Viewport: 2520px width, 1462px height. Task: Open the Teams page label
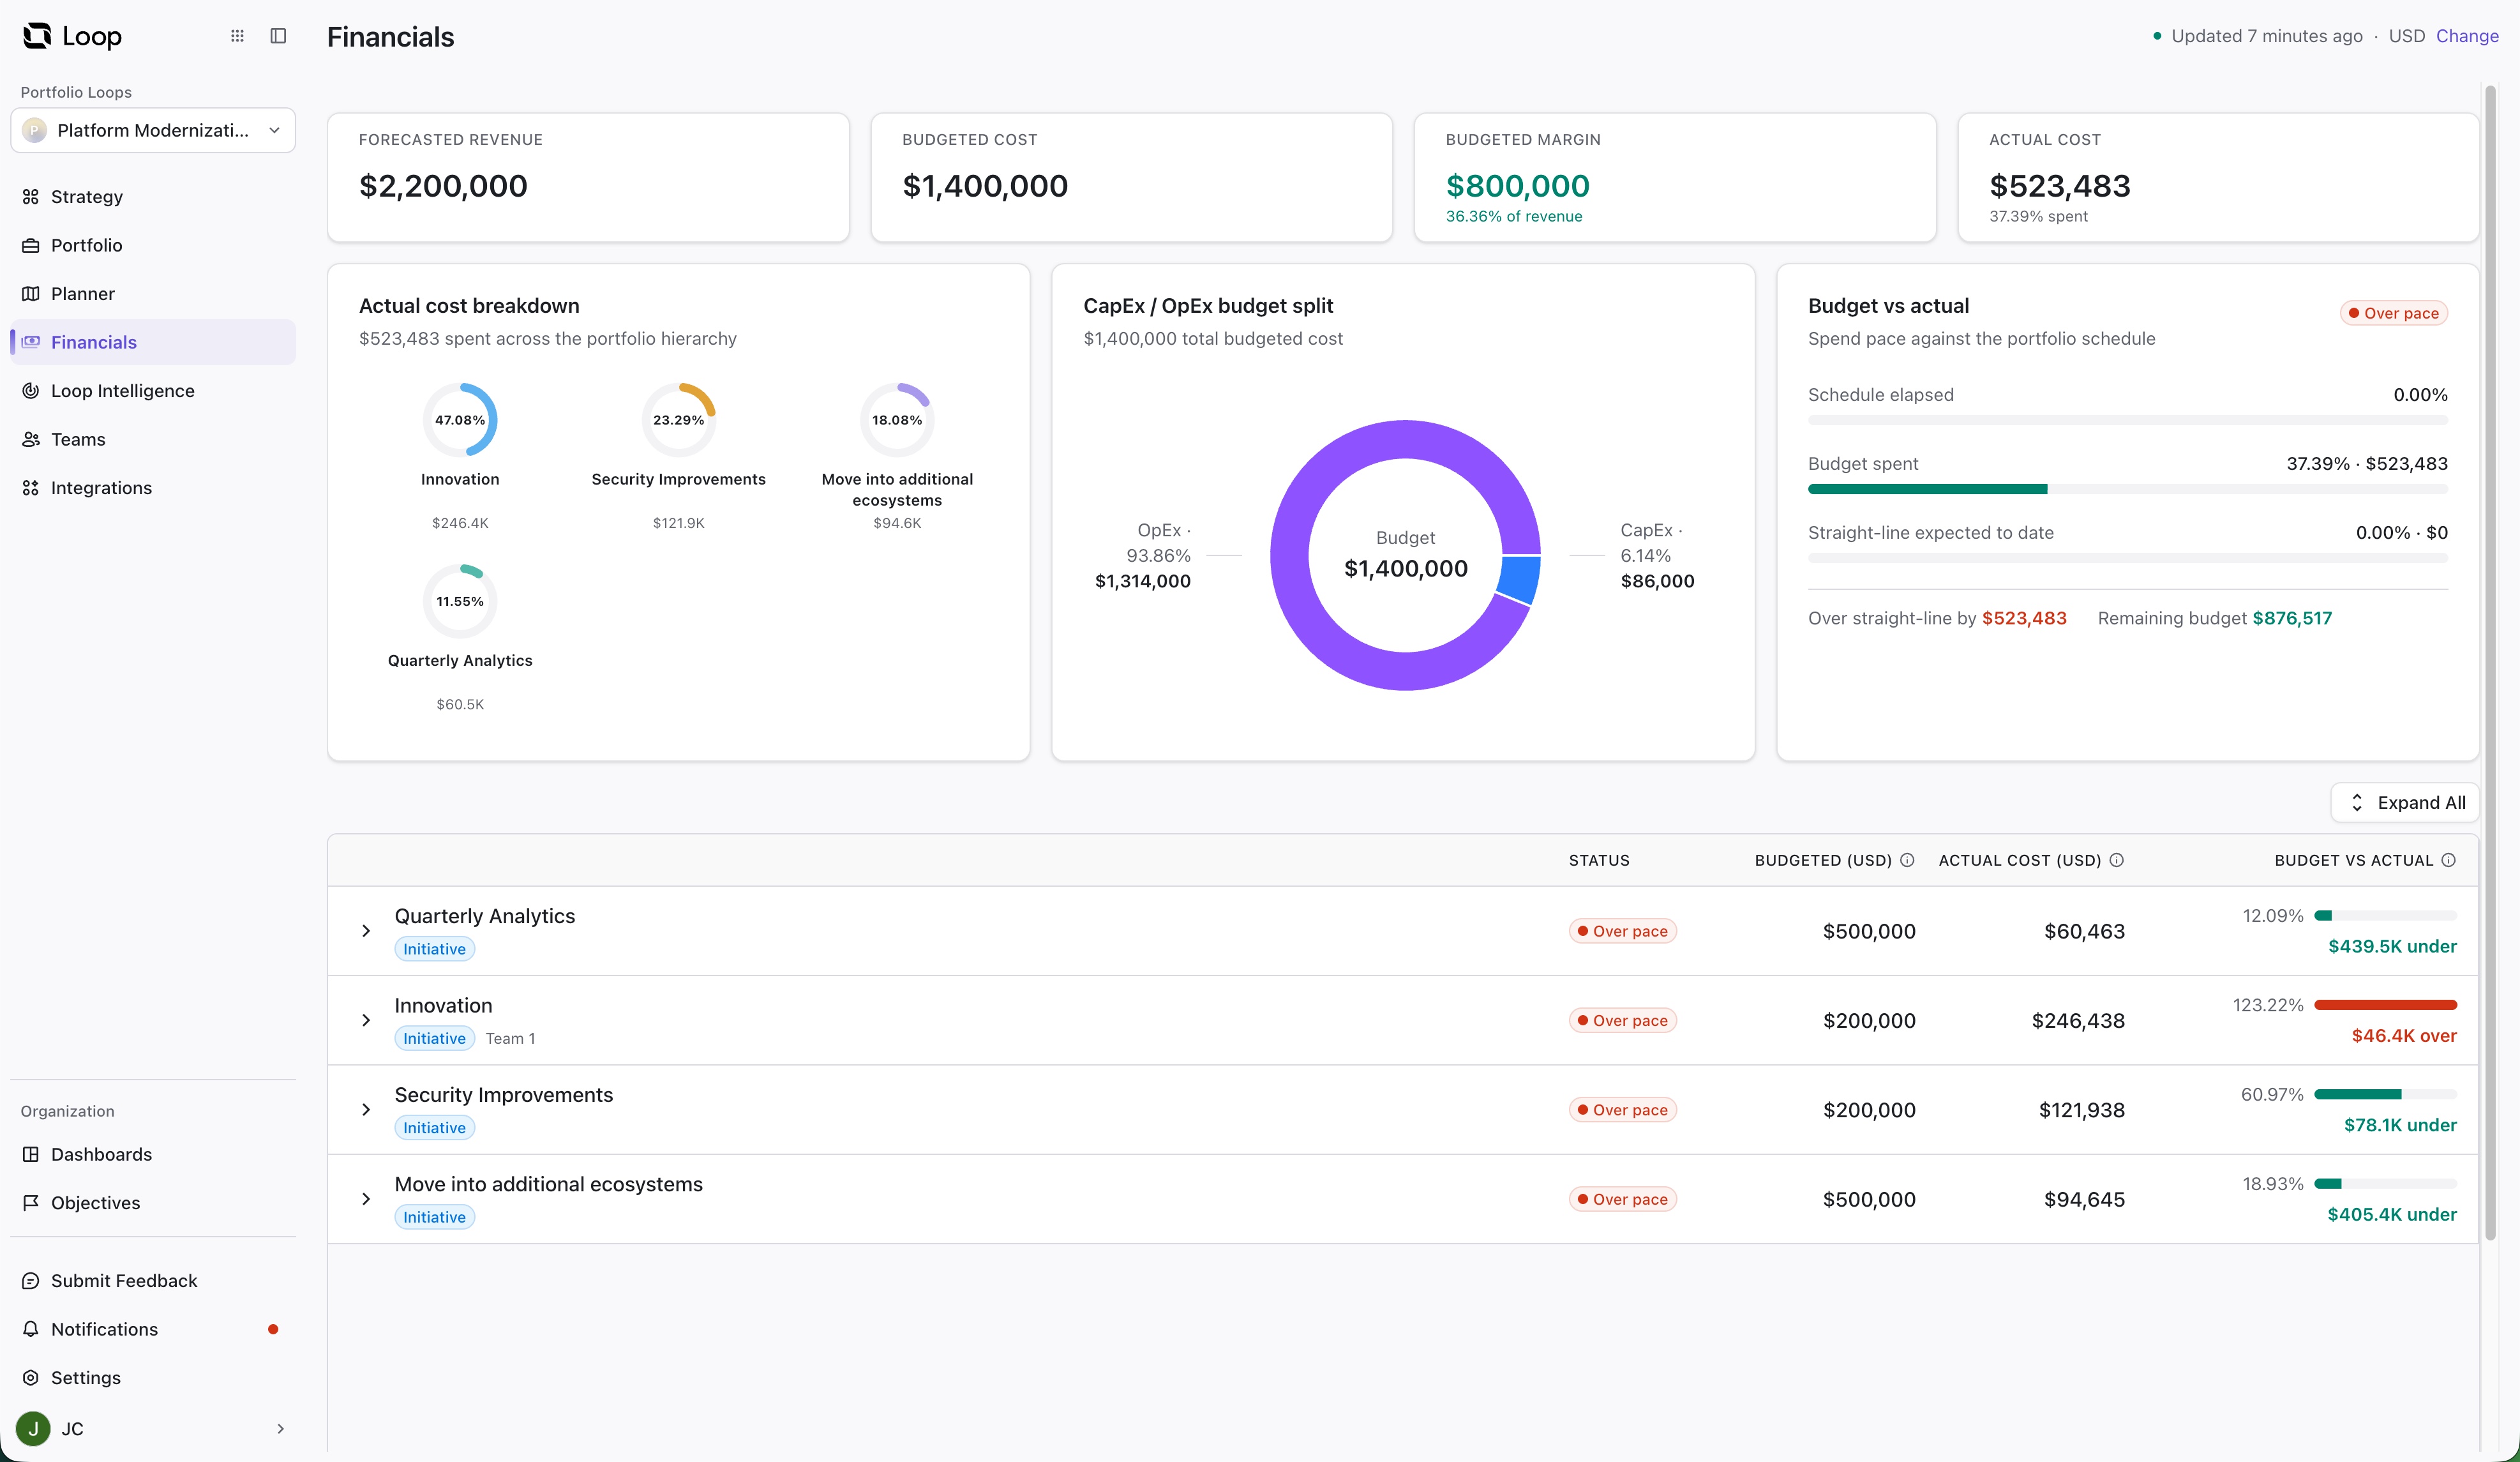(x=78, y=439)
